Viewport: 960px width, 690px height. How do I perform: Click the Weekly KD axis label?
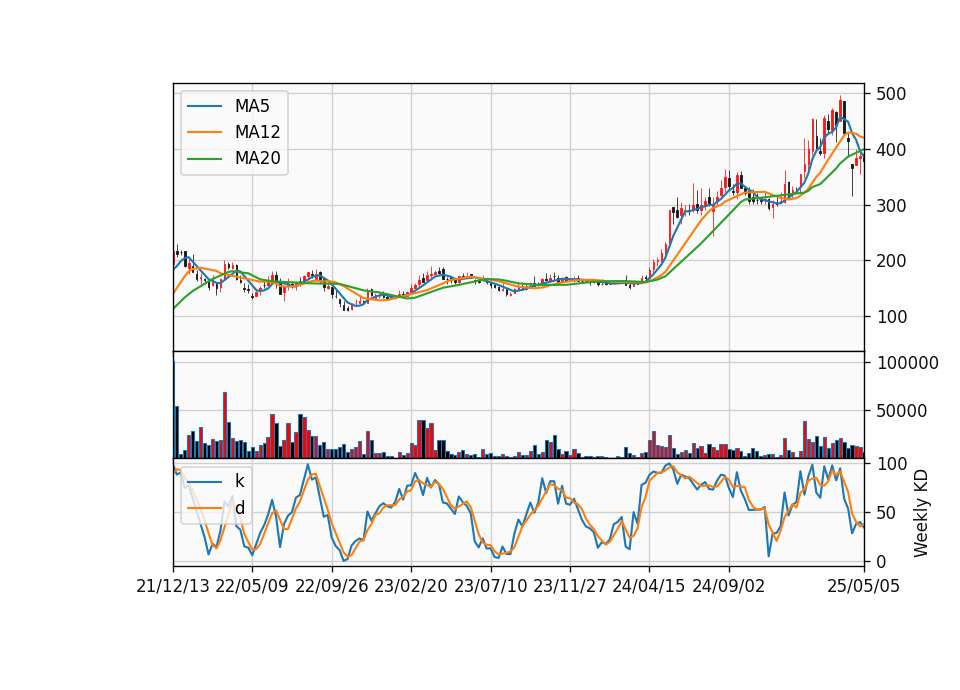[x=920, y=513]
